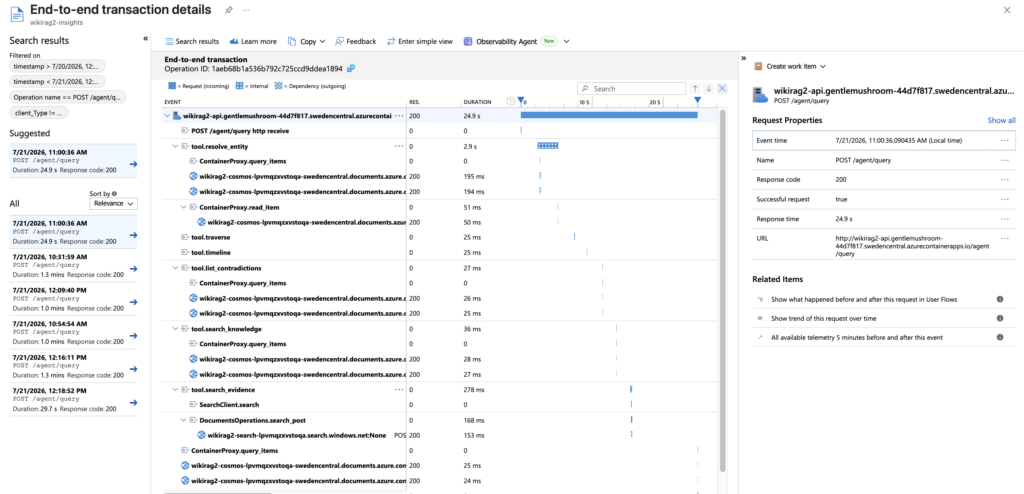Screen dimensions: 1024x494
Task: Pin the End-to-end transaction details blade
Action: (x=229, y=10)
